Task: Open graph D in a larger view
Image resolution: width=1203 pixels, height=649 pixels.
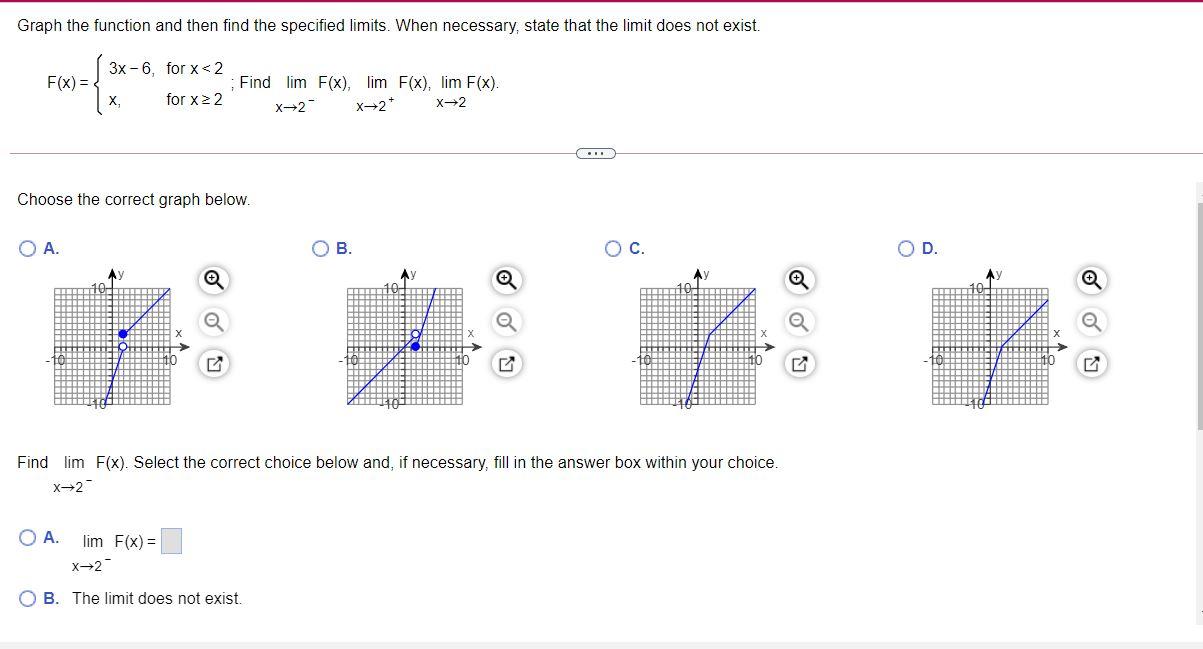Action: click(1090, 364)
